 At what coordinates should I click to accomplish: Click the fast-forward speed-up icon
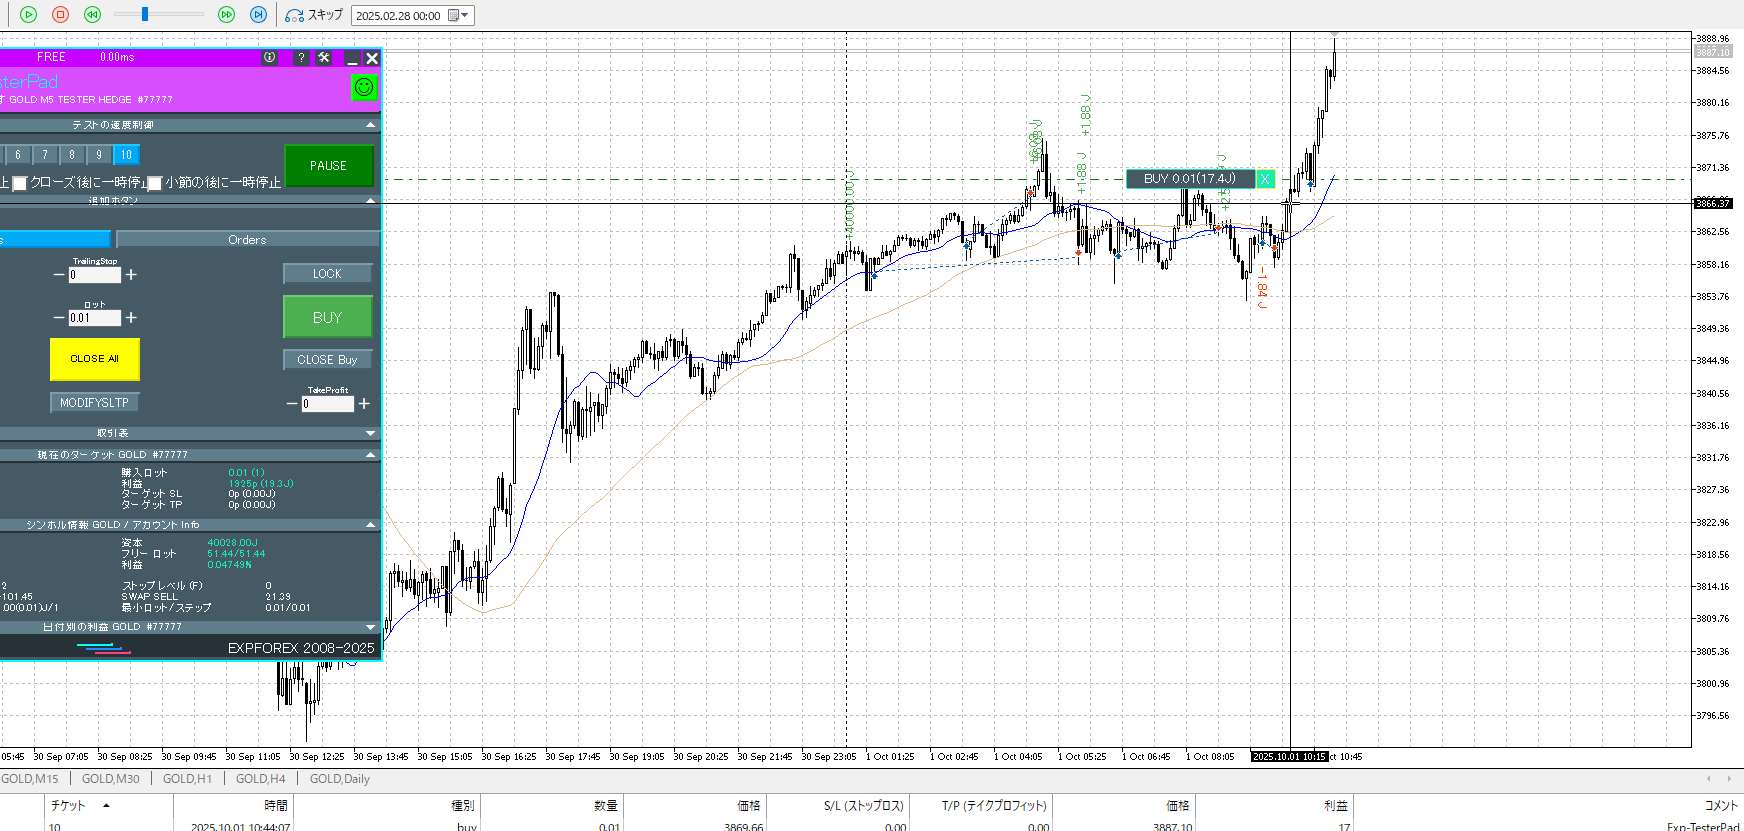226,14
